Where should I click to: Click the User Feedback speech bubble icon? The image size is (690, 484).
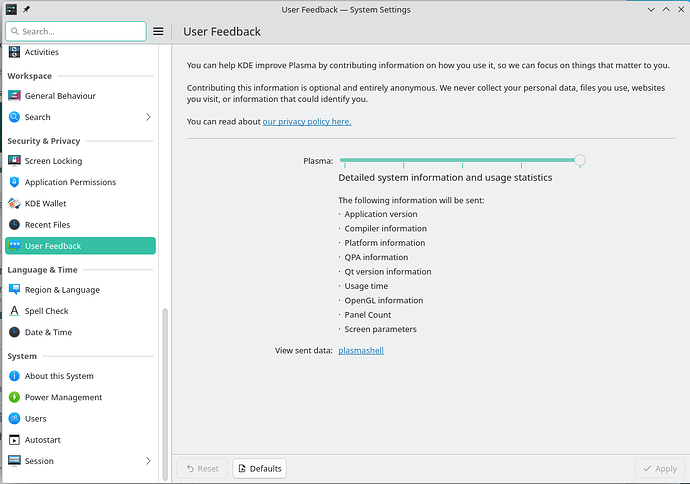coord(14,246)
